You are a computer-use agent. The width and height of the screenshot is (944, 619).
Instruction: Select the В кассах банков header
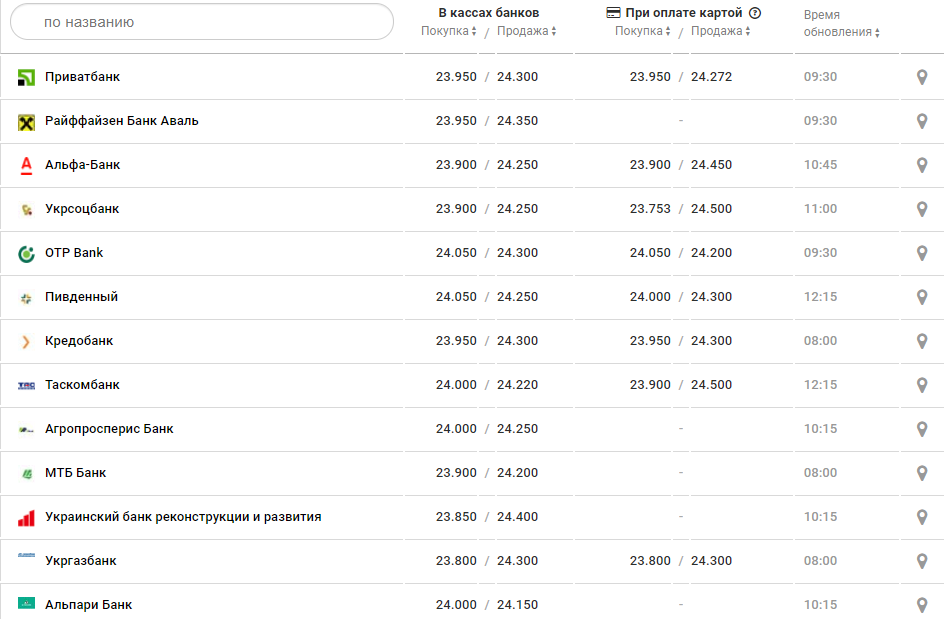pos(488,13)
